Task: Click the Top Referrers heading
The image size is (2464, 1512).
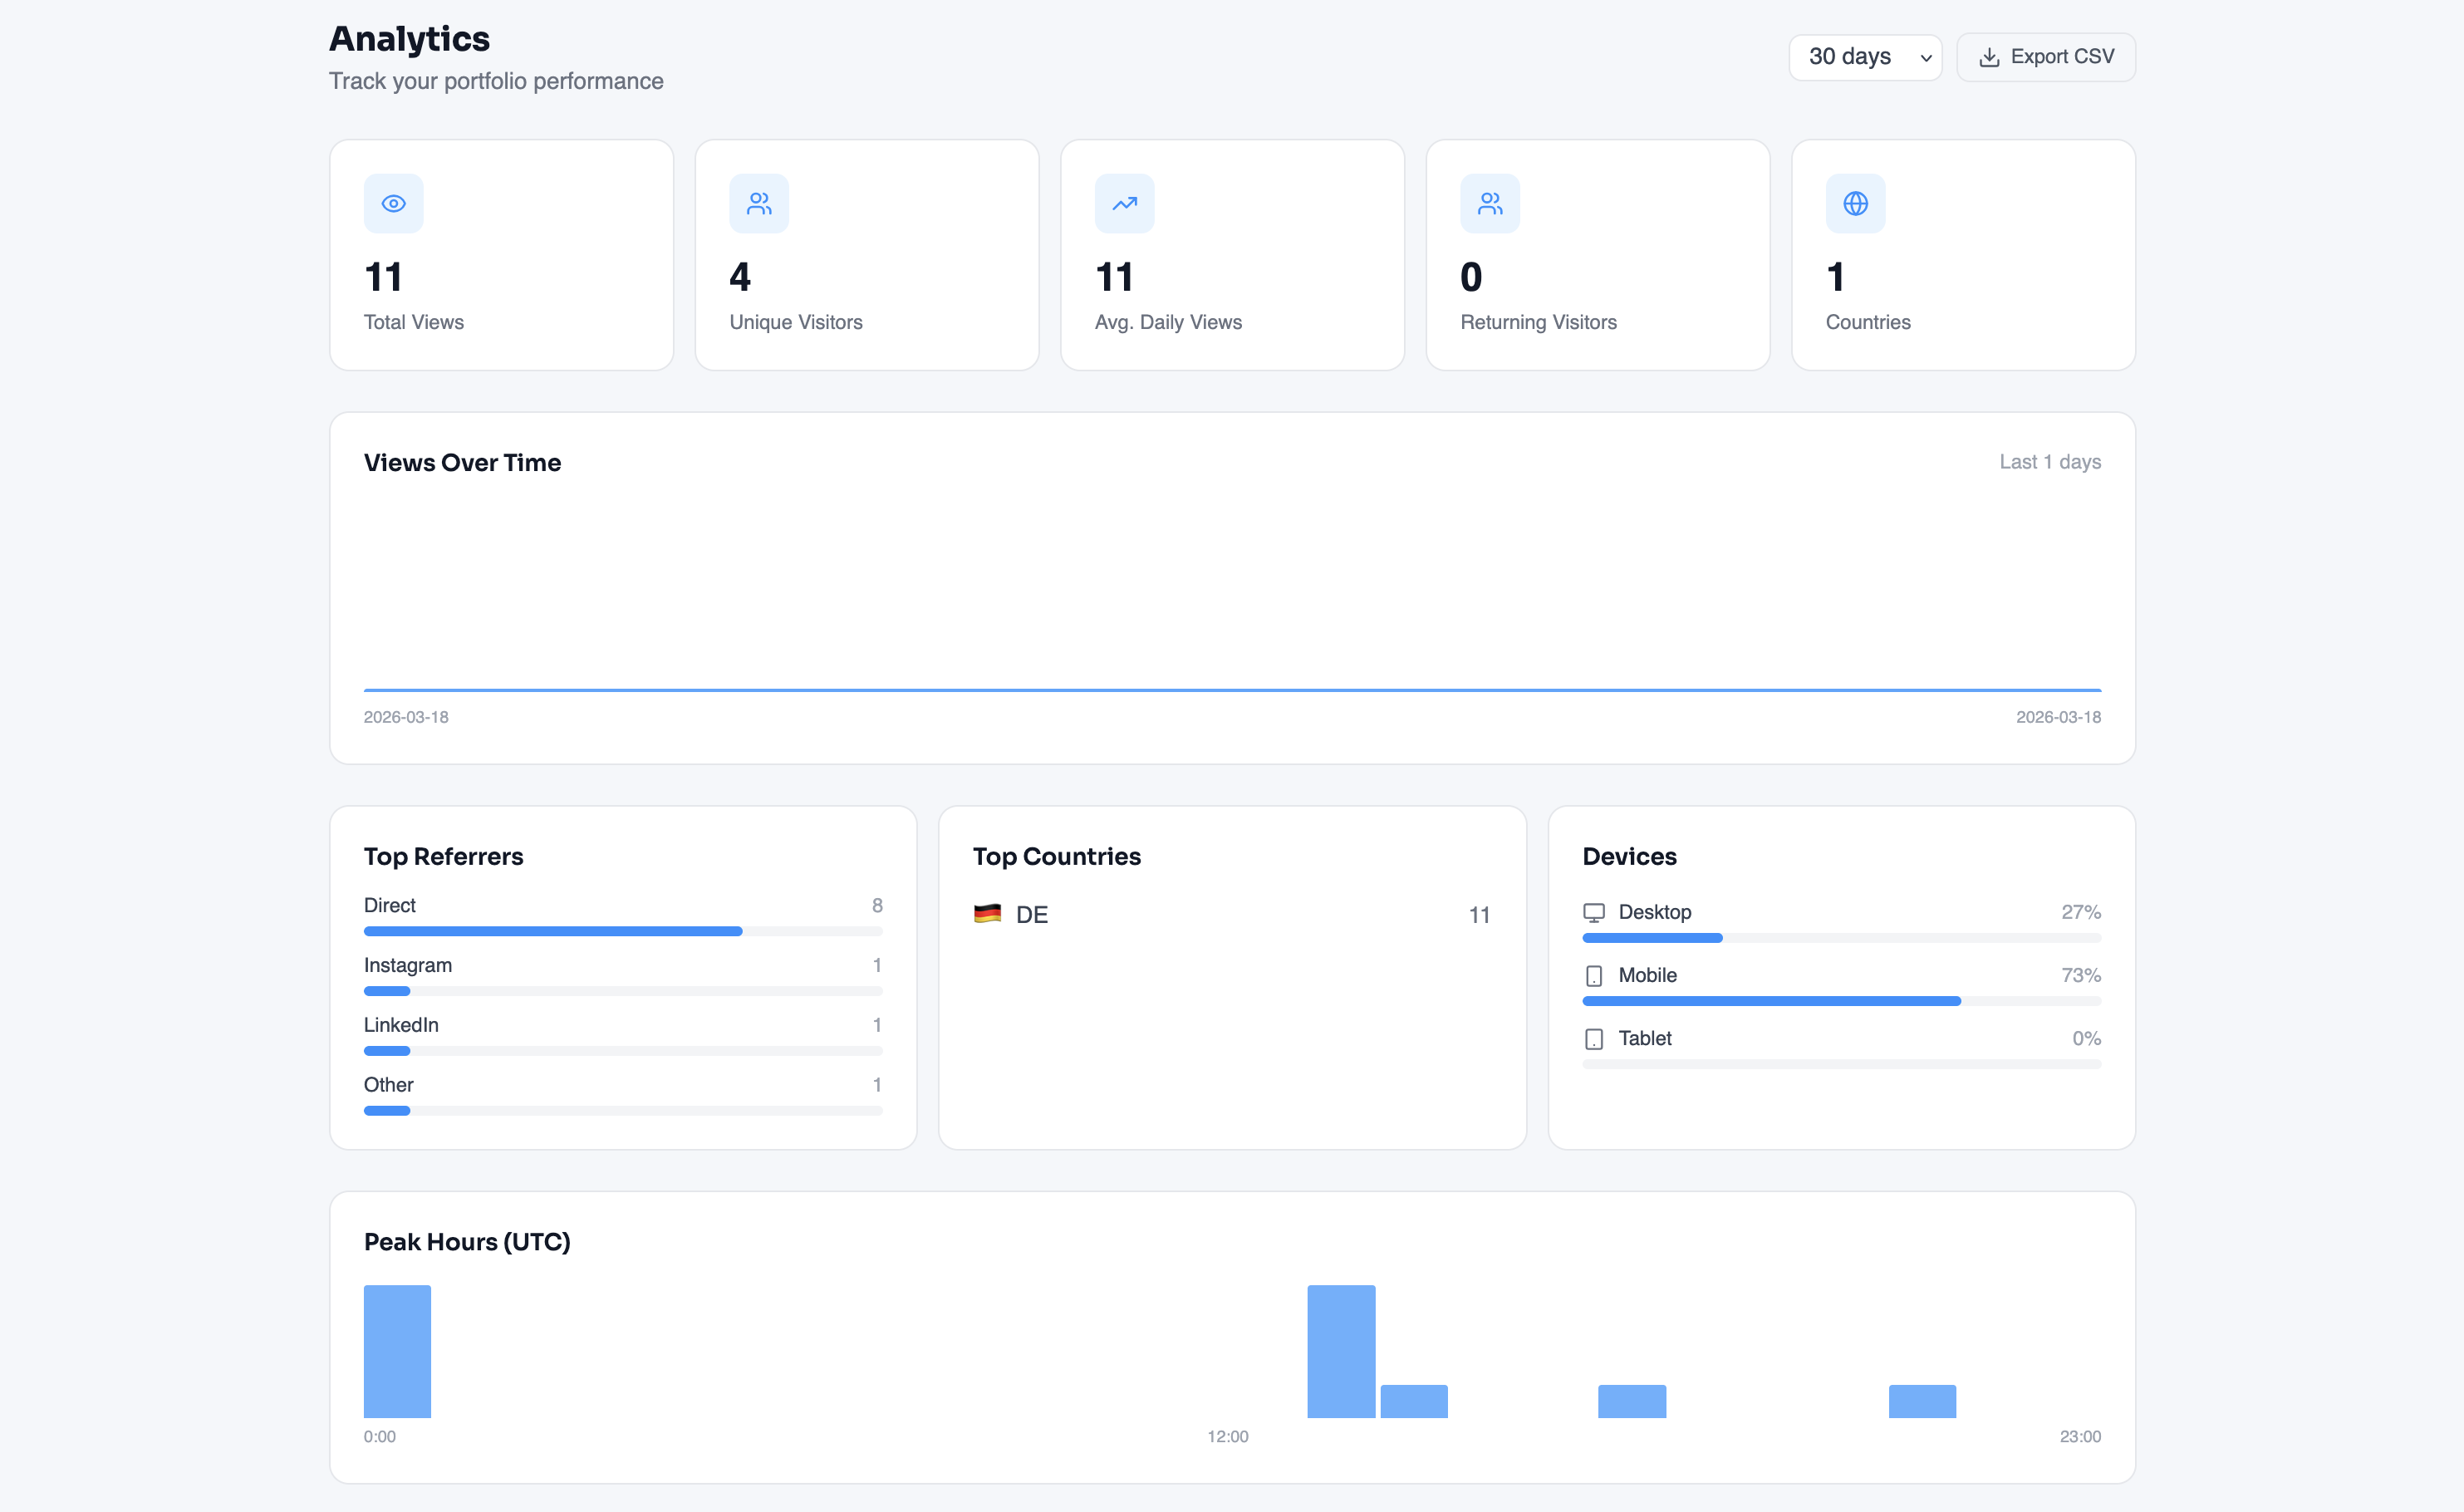Action: click(443, 856)
